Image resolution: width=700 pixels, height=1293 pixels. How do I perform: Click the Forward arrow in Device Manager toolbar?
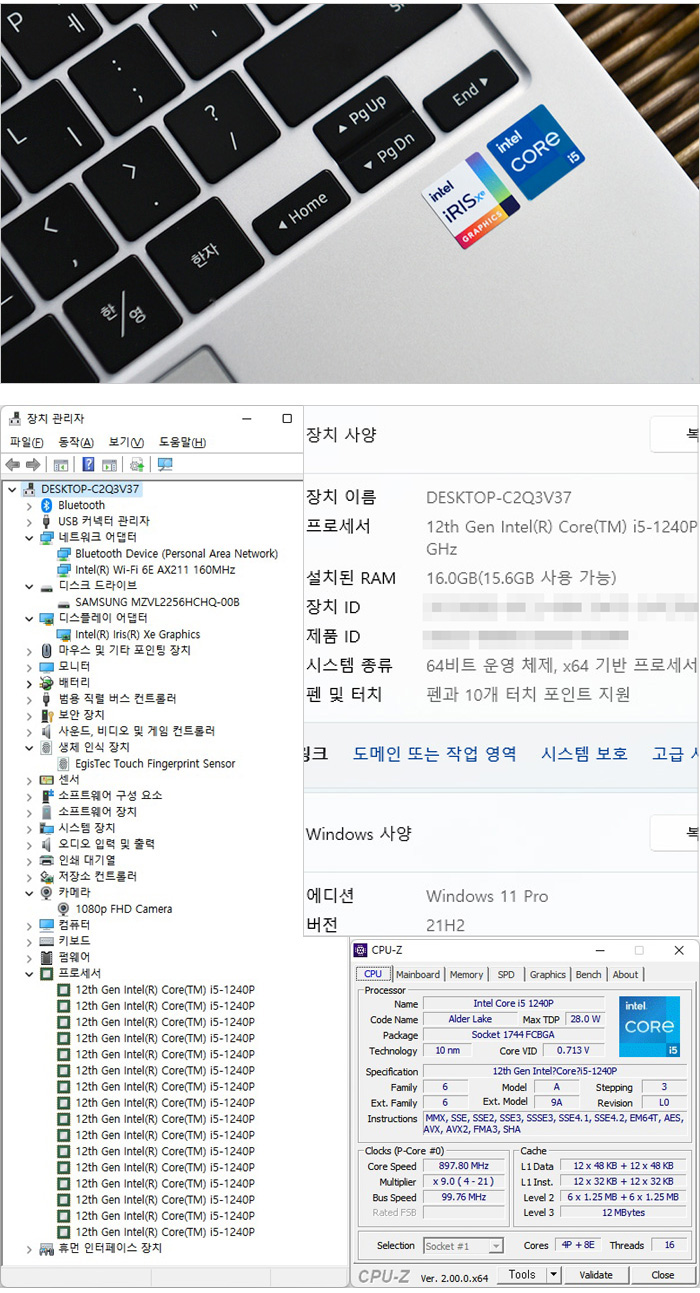(33, 465)
